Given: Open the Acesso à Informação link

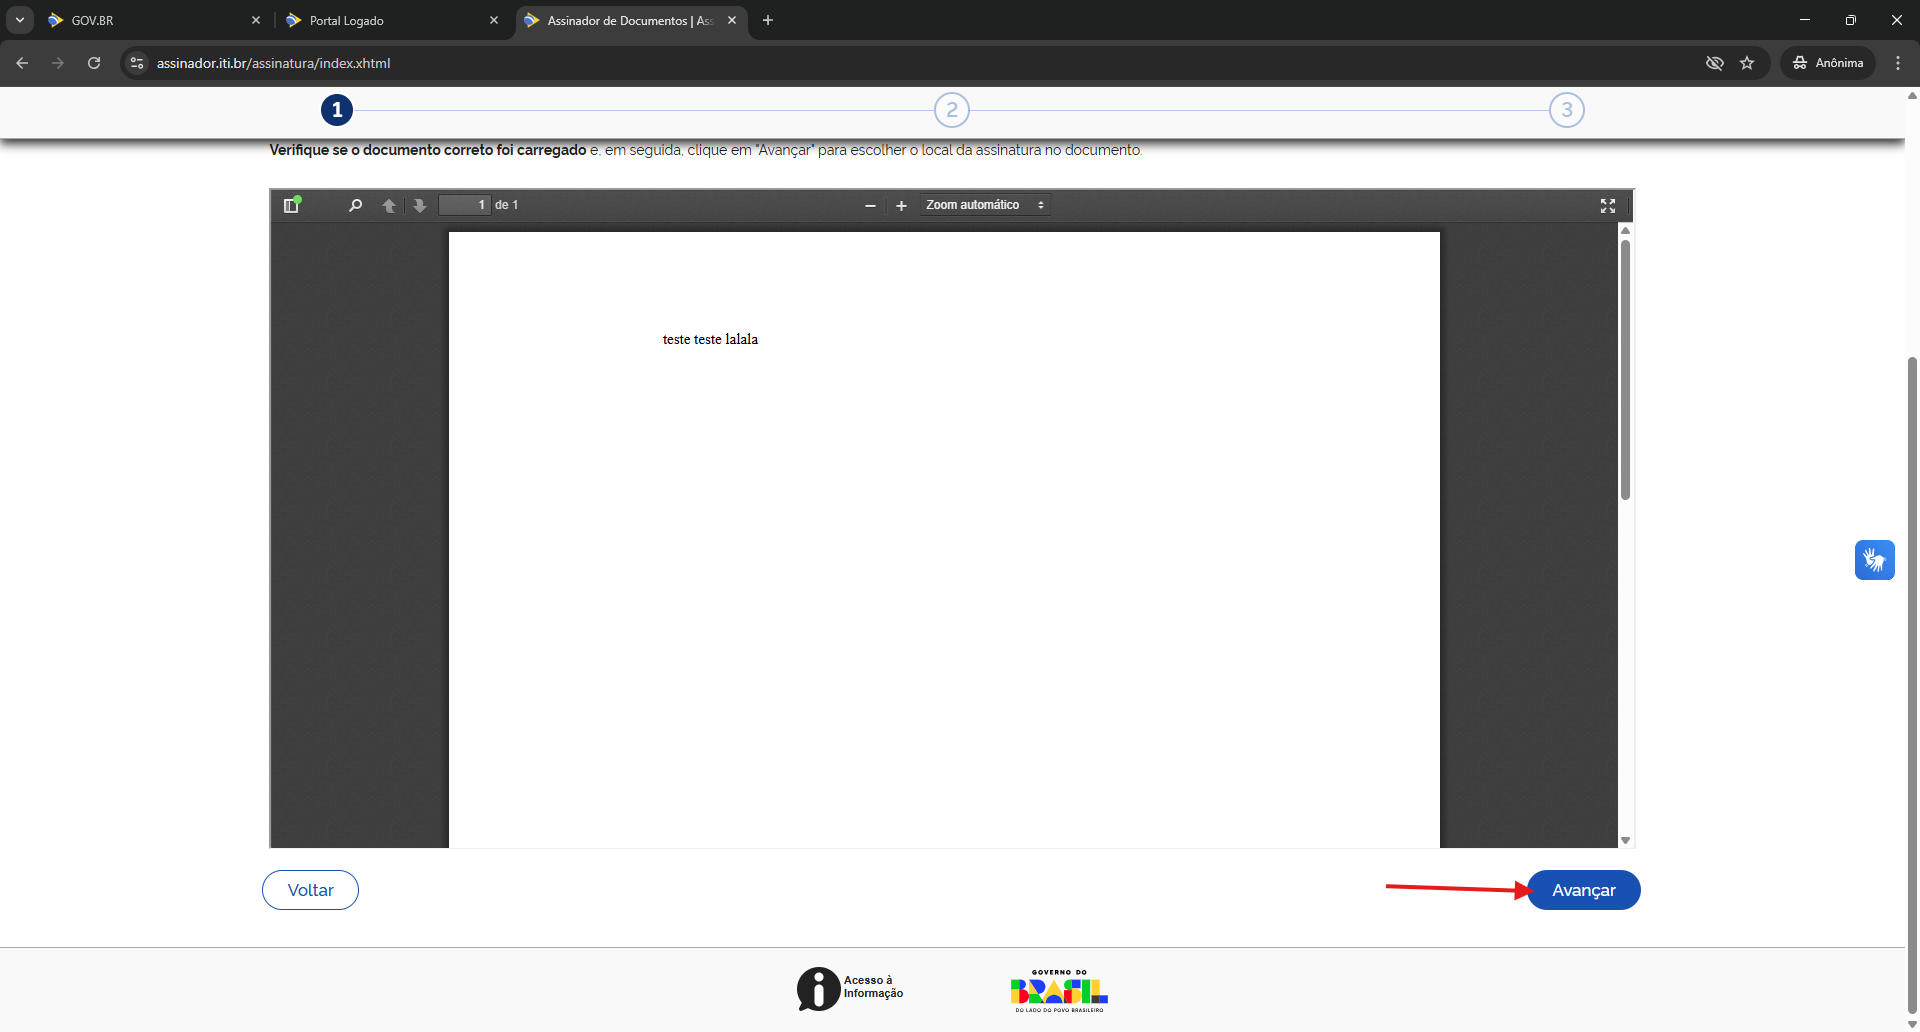Looking at the screenshot, I should (850, 988).
